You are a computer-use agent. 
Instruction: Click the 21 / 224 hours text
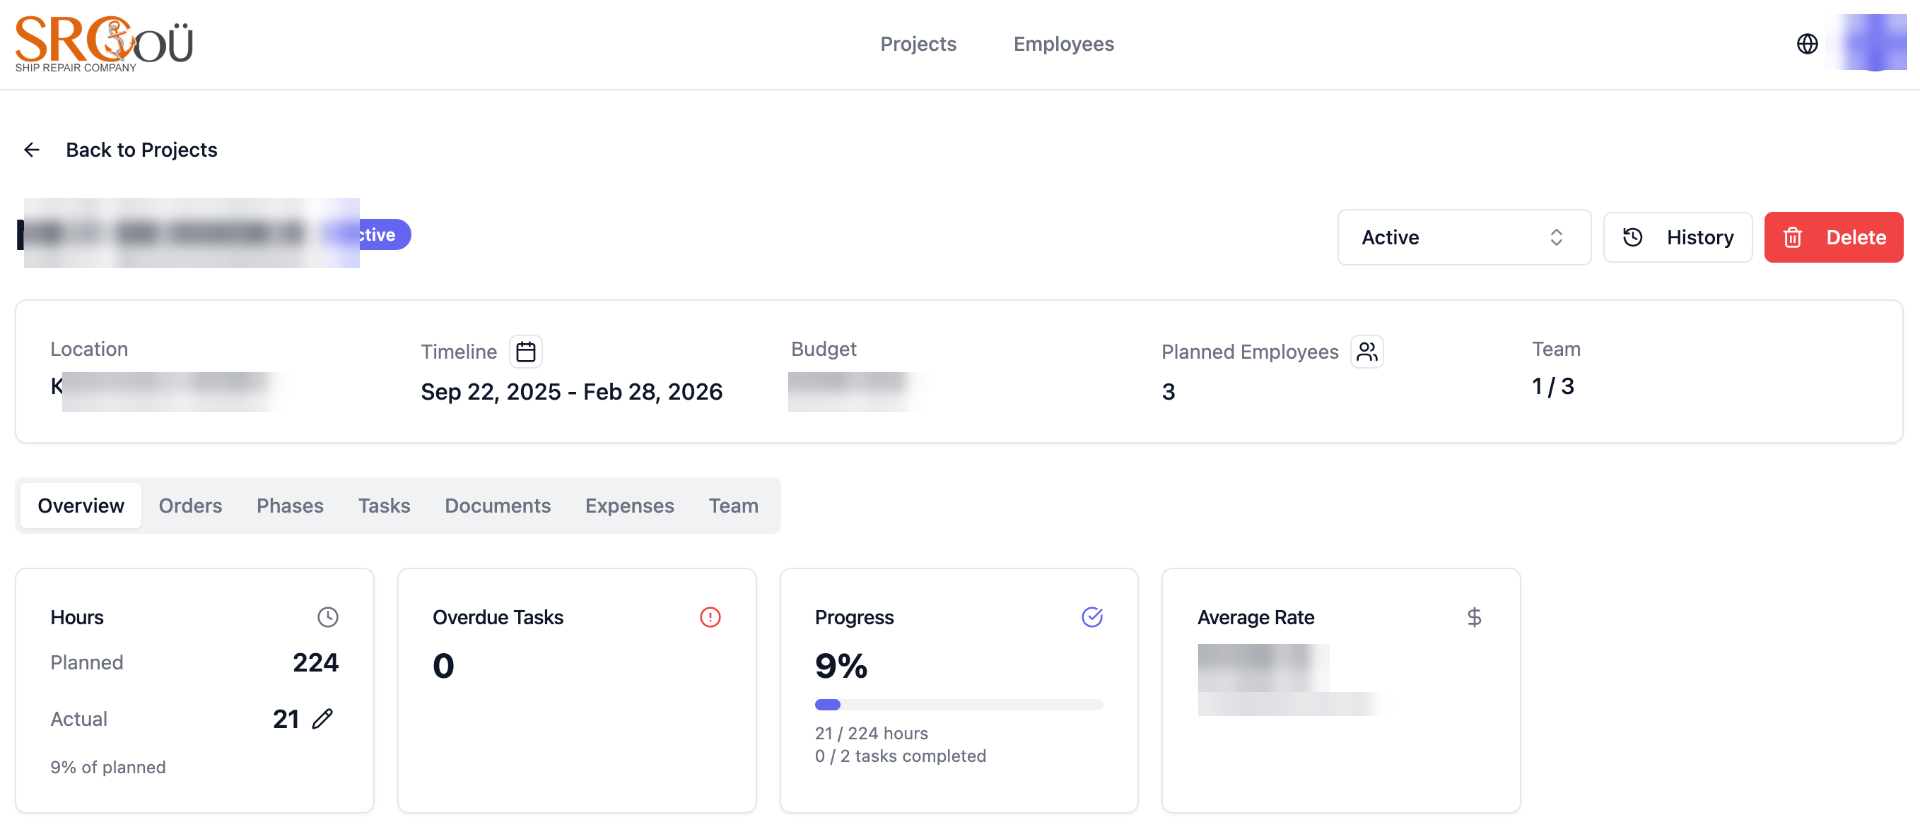872,733
